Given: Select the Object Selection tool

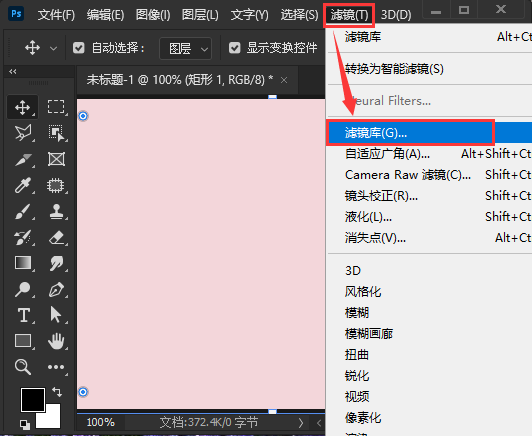Looking at the screenshot, I should pyautogui.click(x=56, y=133).
